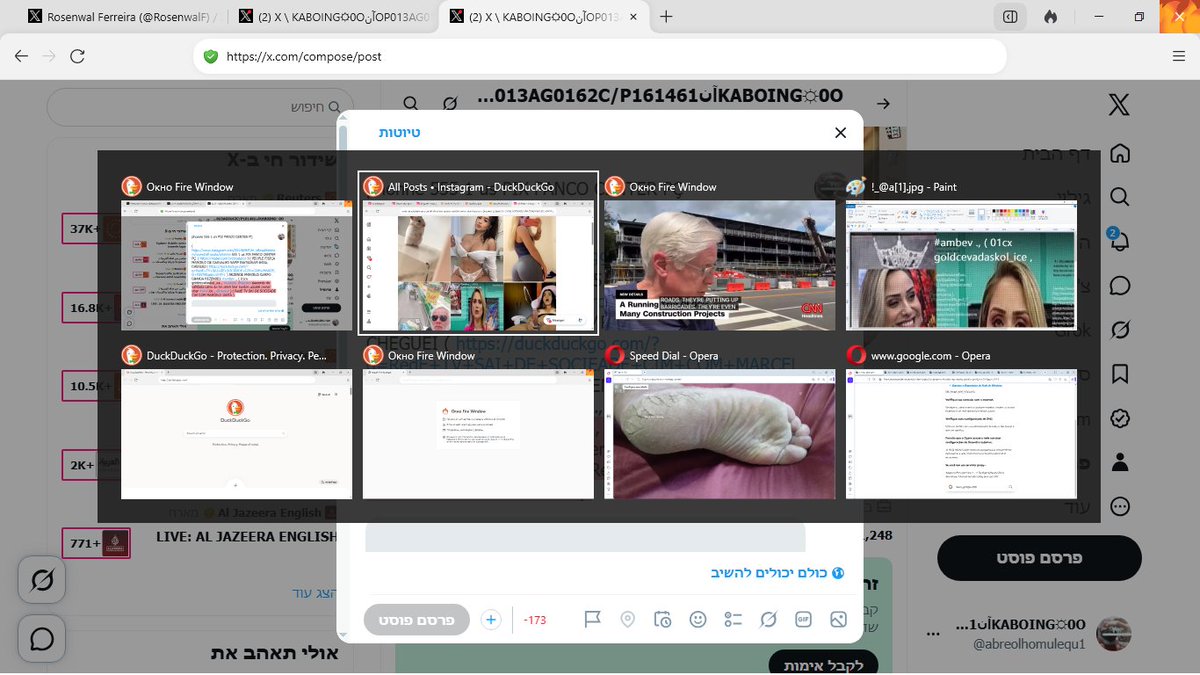
Task: Click the חיפוש search field
Action: (200, 107)
